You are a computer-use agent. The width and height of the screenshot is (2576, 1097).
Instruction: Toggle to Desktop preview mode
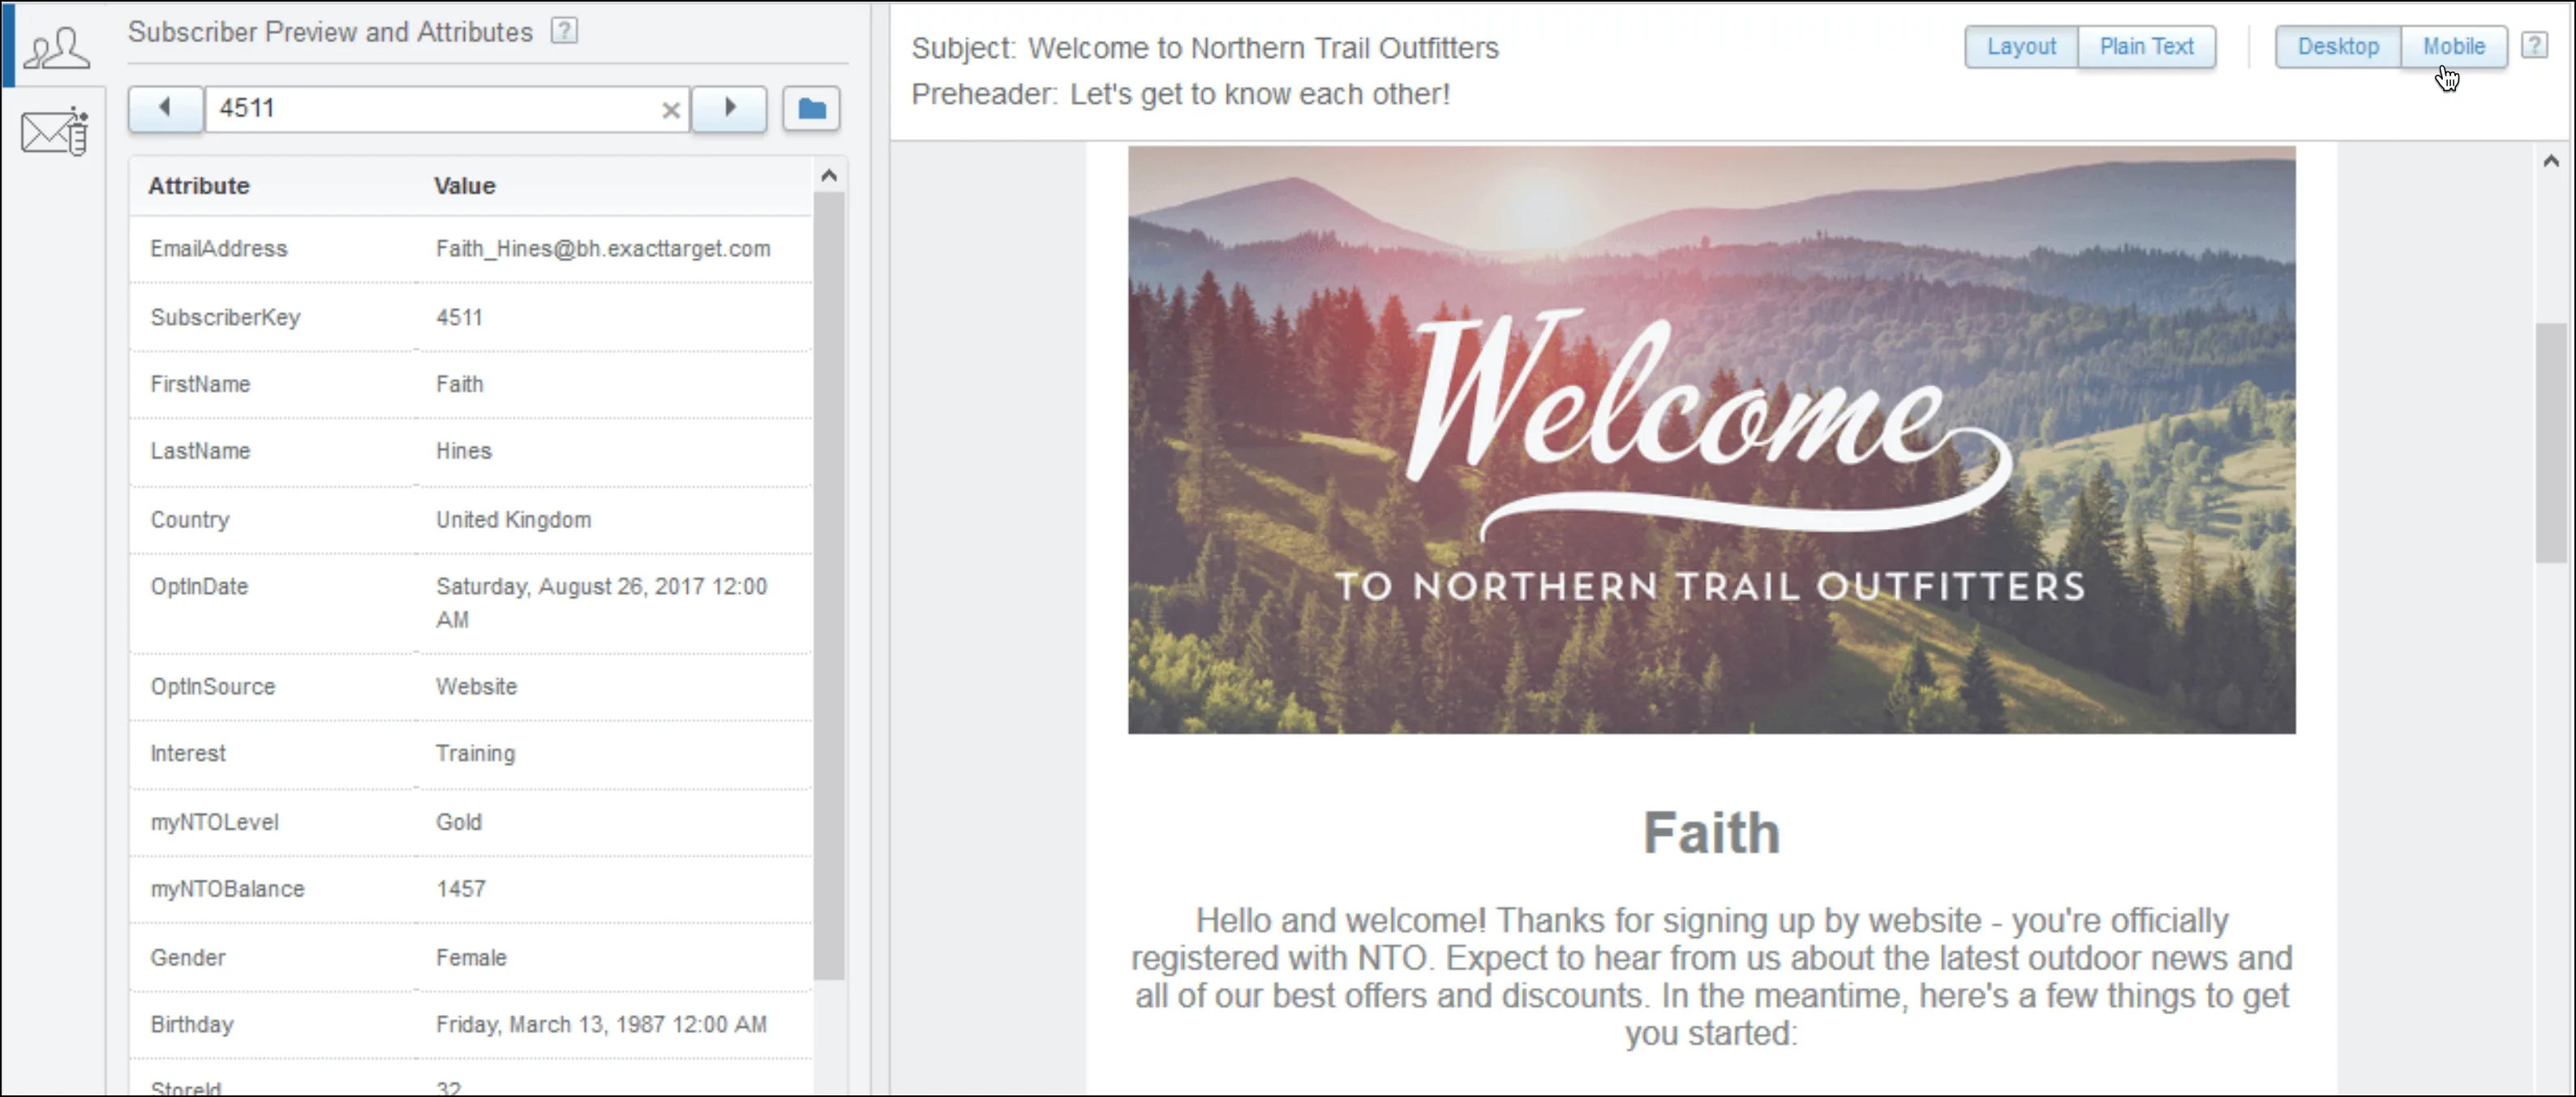point(2338,46)
